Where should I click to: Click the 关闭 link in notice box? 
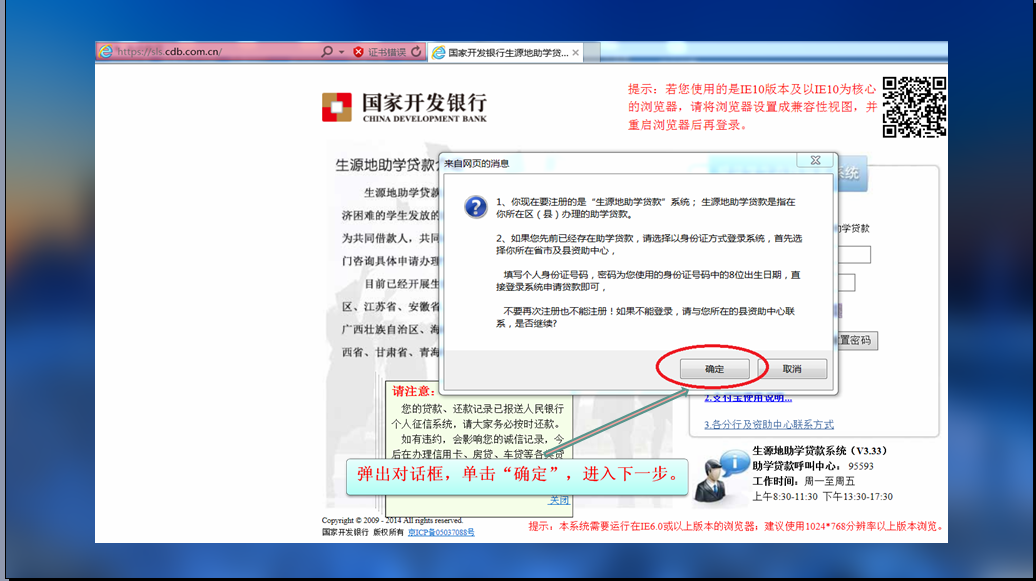(558, 500)
